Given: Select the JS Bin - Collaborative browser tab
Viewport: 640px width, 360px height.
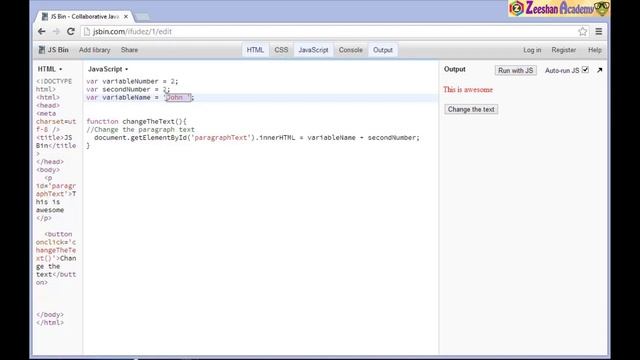Looking at the screenshot, I should point(84,16).
